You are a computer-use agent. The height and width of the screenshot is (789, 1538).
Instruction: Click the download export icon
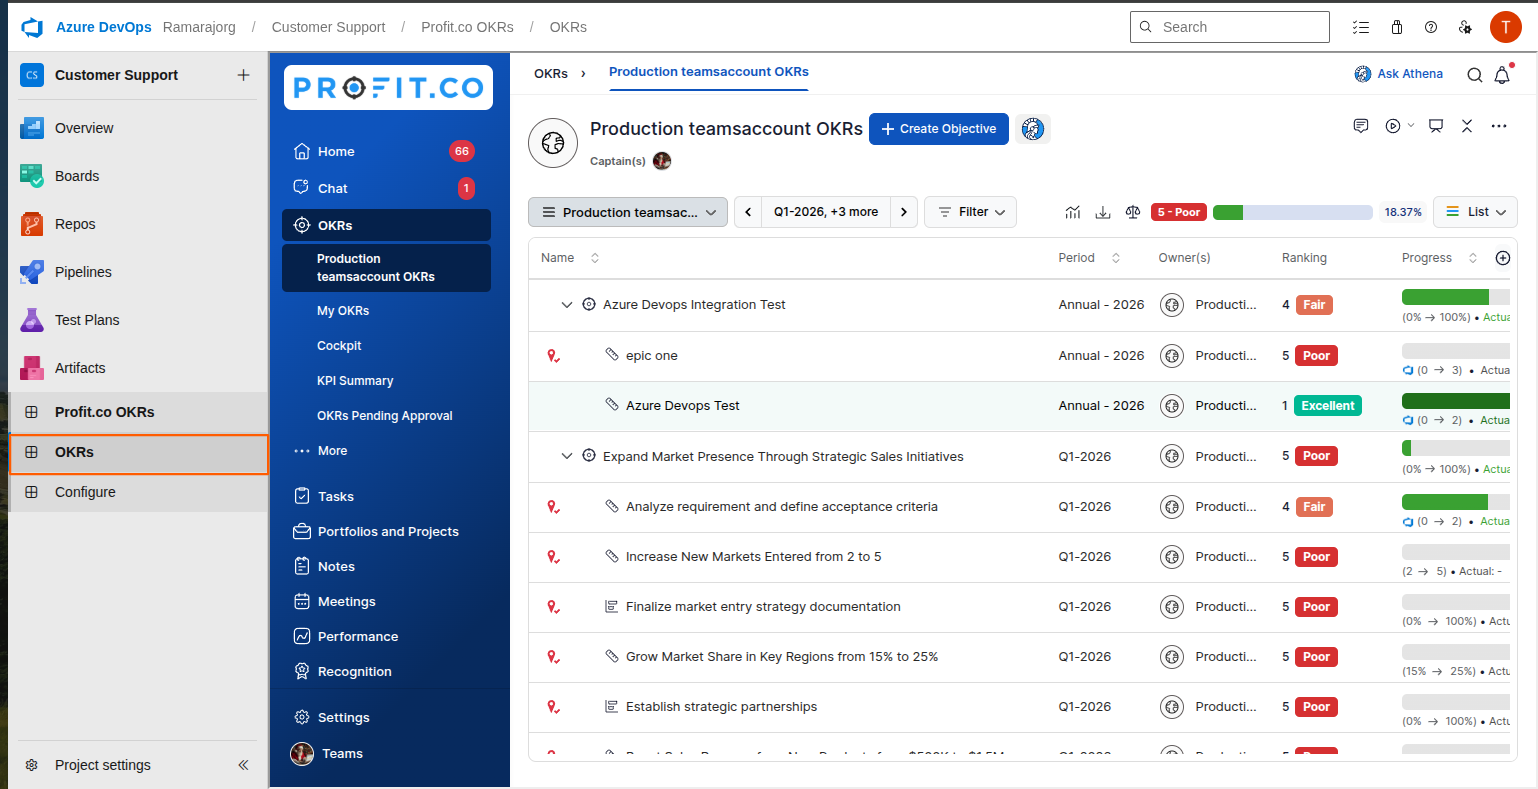click(x=1103, y=212)
